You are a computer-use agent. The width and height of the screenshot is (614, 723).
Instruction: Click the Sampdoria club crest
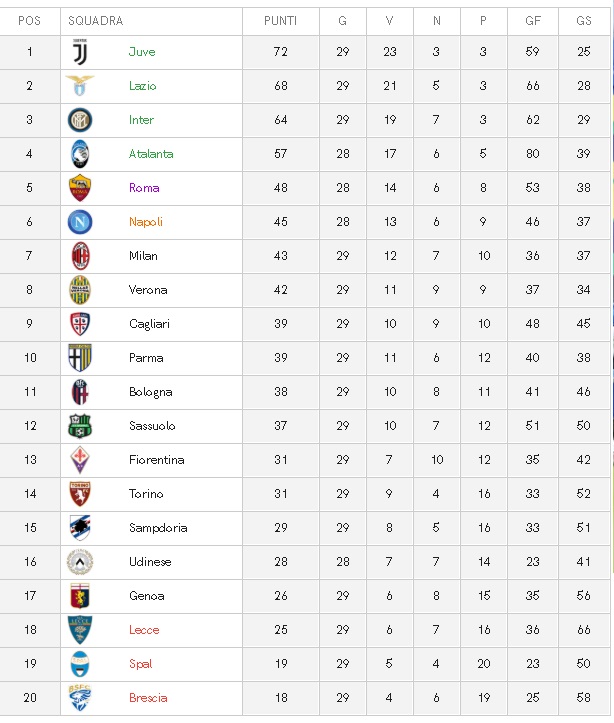[80, 527]
